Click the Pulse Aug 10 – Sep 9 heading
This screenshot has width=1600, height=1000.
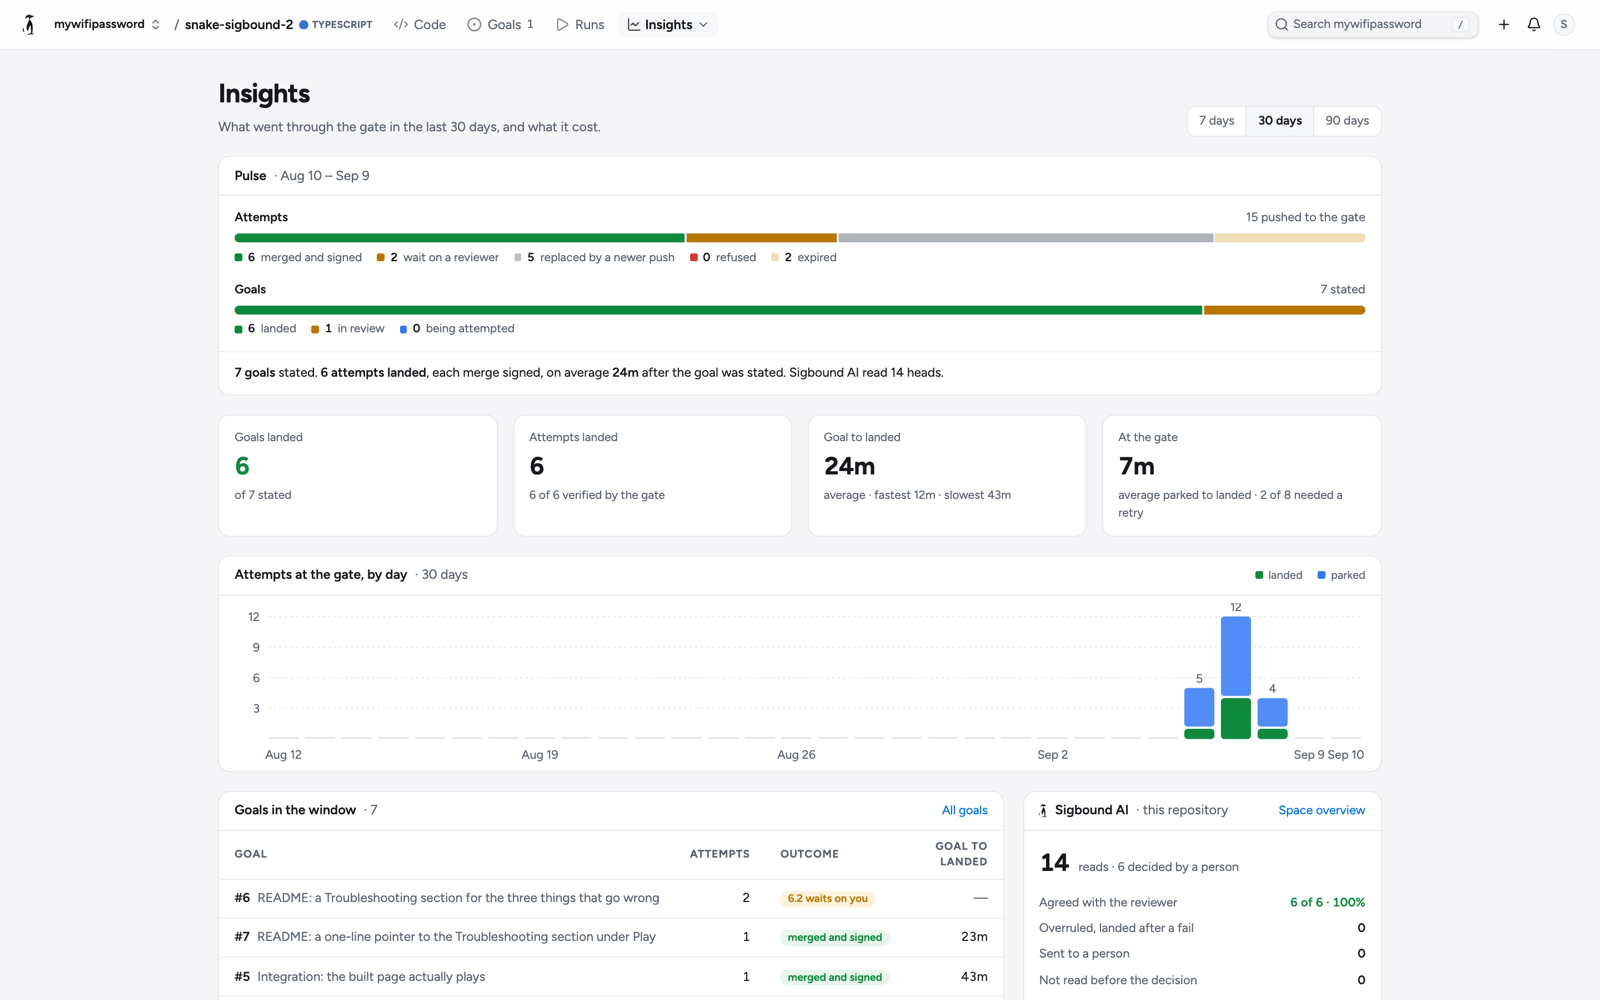tap(302, 176)
